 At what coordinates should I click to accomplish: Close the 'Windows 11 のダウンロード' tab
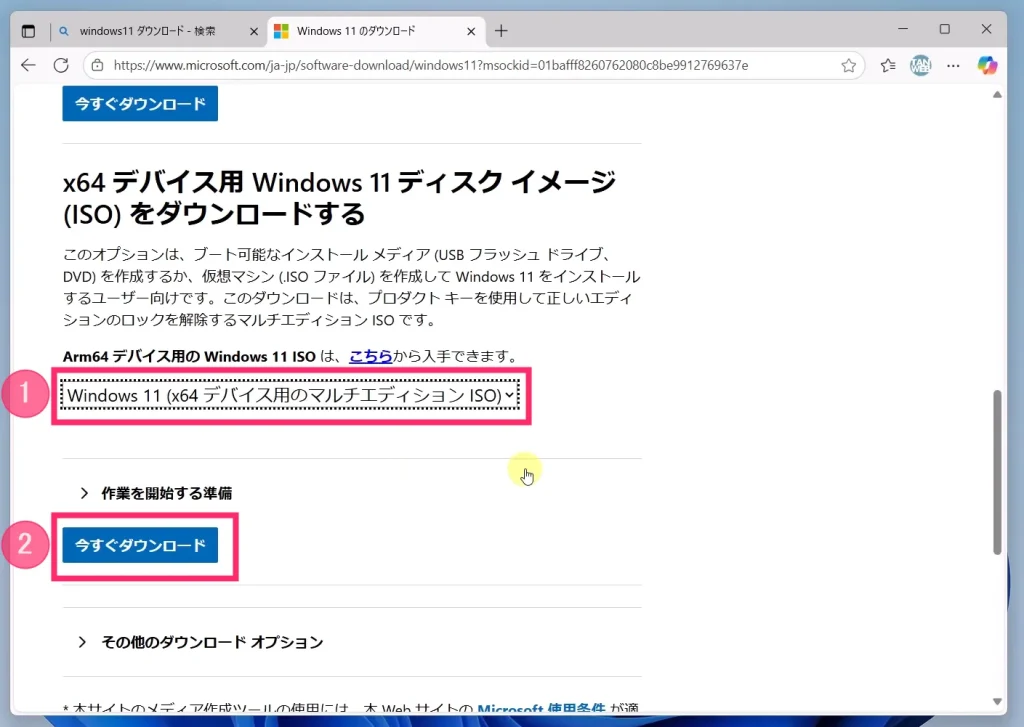[x=471, y=31]
